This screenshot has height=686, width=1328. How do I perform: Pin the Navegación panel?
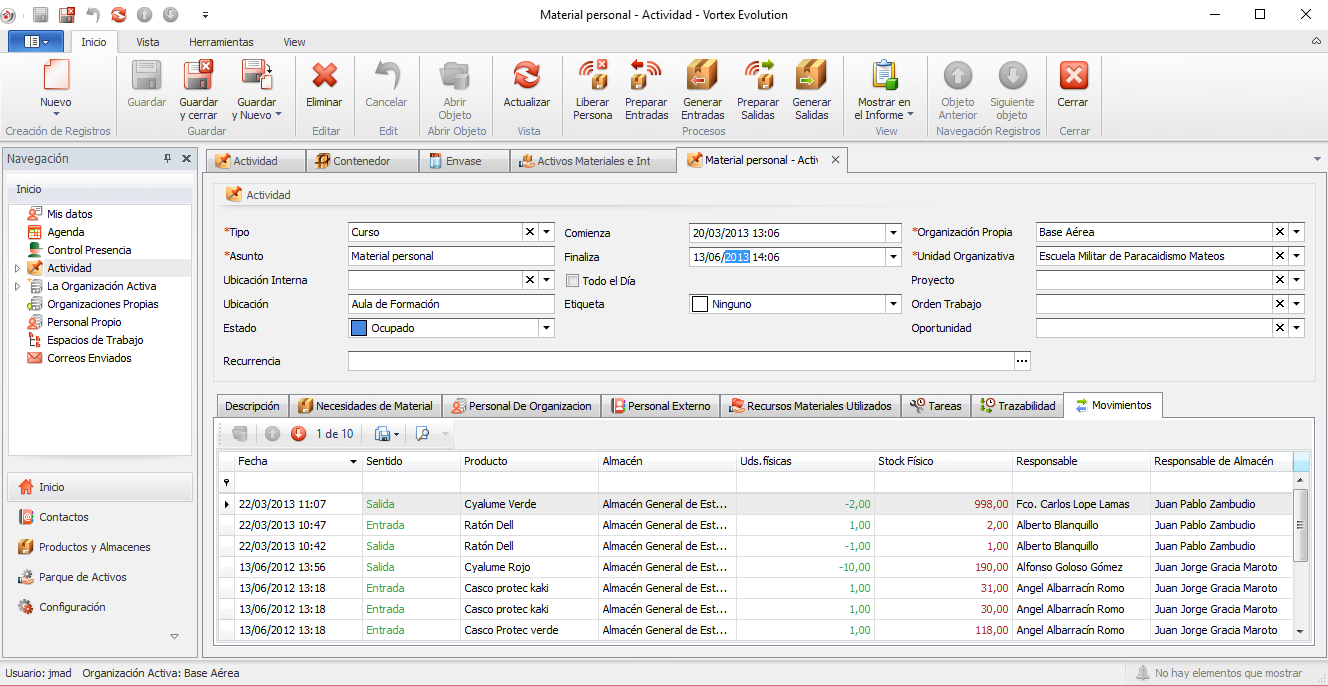point(167,159)
